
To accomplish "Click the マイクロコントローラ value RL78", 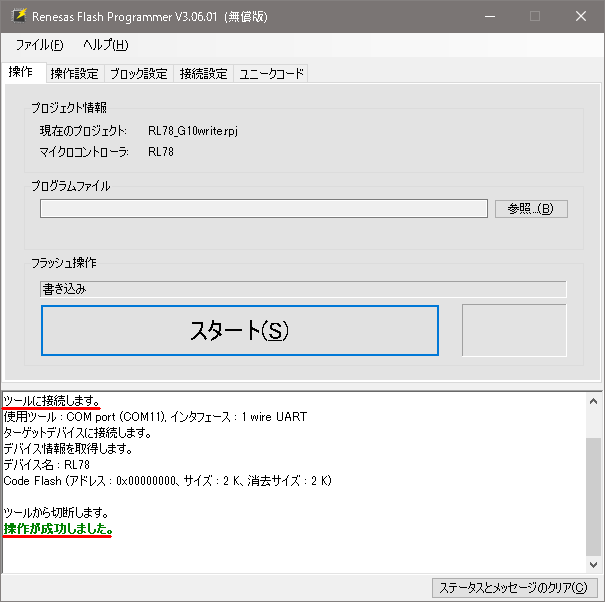I will coord(161,152).
